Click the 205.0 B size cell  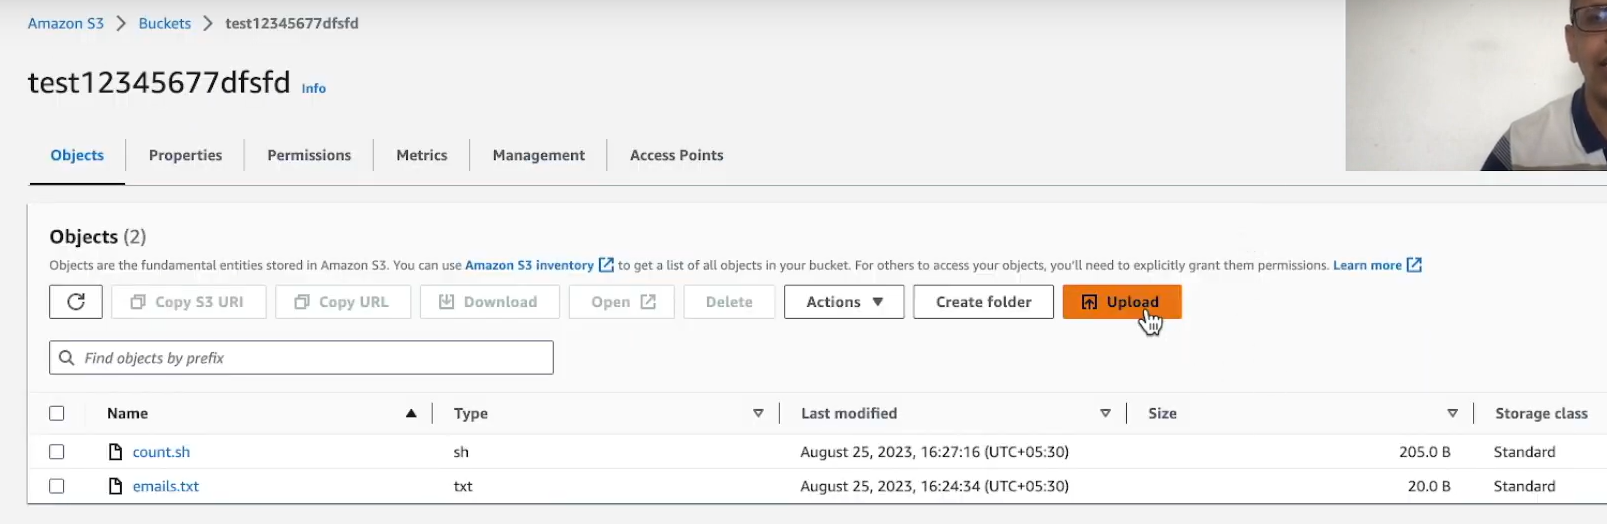tap(1424, 452)
